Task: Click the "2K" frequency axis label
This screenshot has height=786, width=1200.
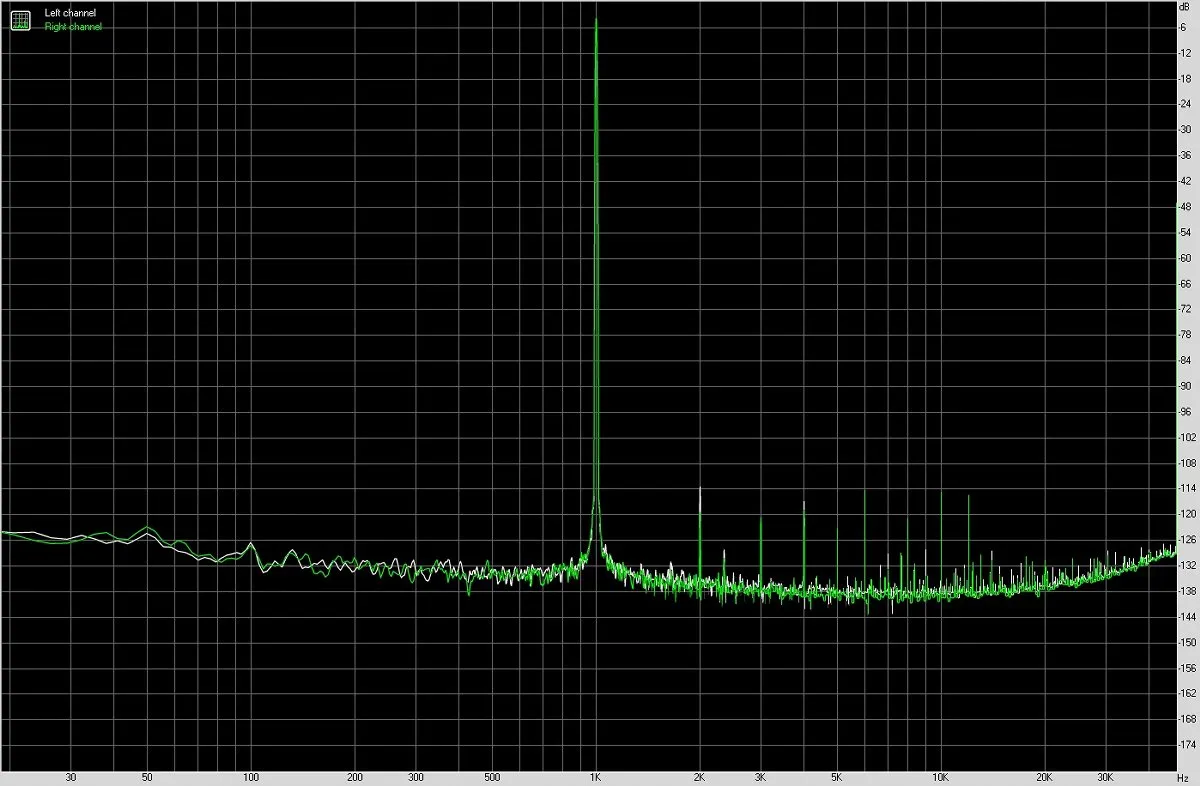Action: [x=699, y=776]
